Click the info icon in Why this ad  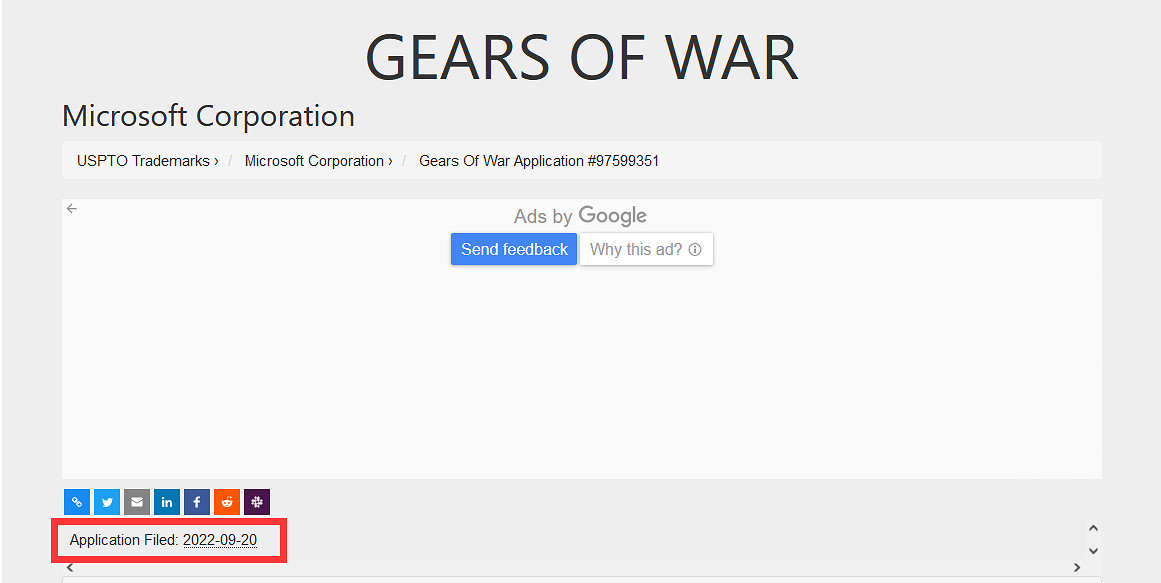pyautogui.click(x=695, y=250)
